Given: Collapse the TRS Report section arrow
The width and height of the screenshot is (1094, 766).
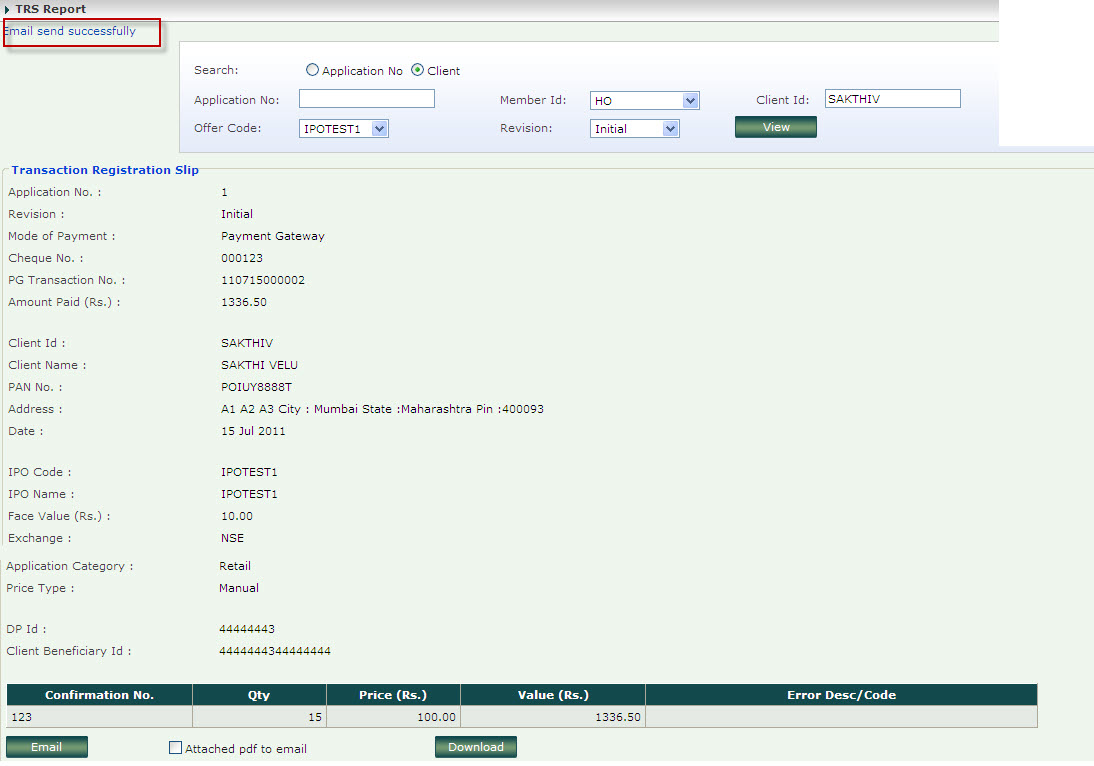Looking at the screenshot, I should coord(8,9).
